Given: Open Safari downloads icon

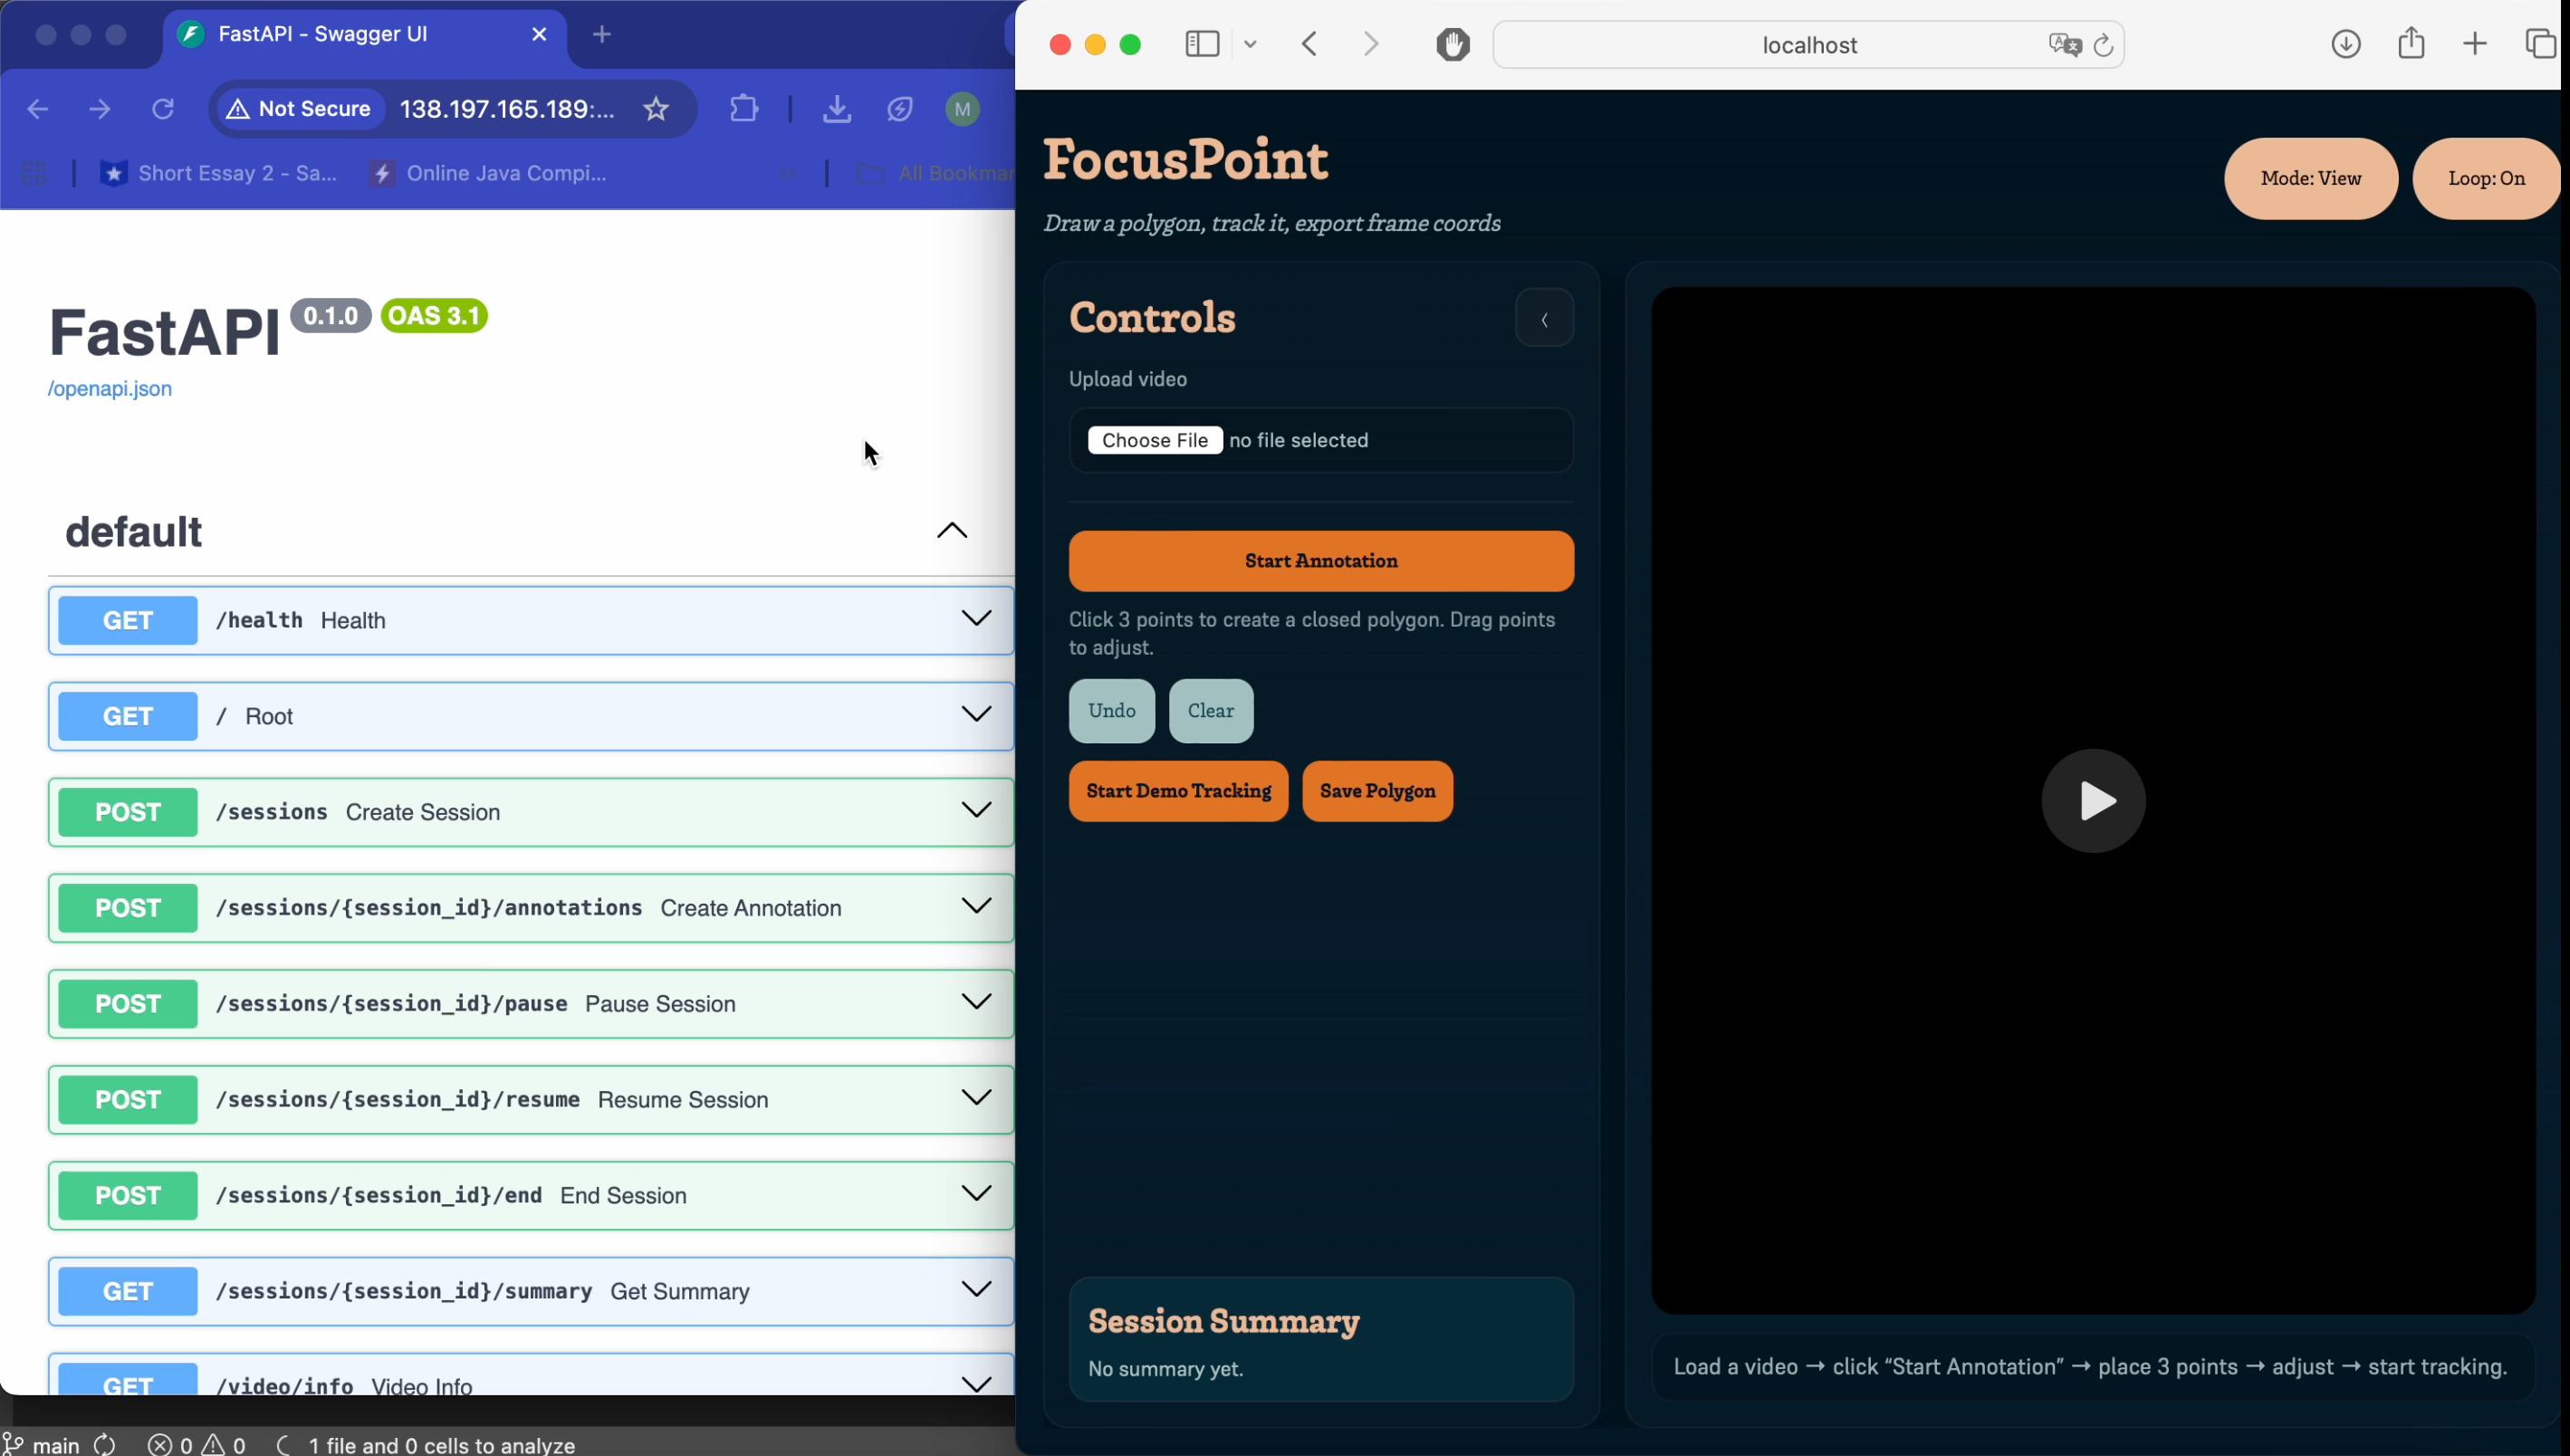Looking at the screenshot, I should 2345,44.
